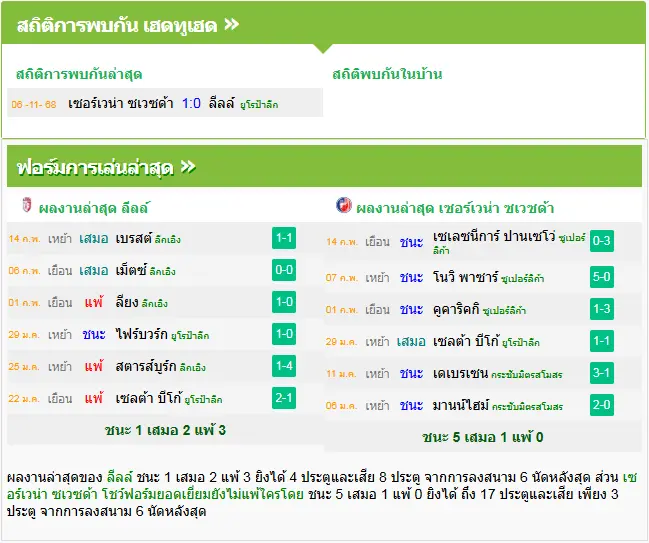Click the ลีกเอิง label next to เบรสต์

coord(168,240)
